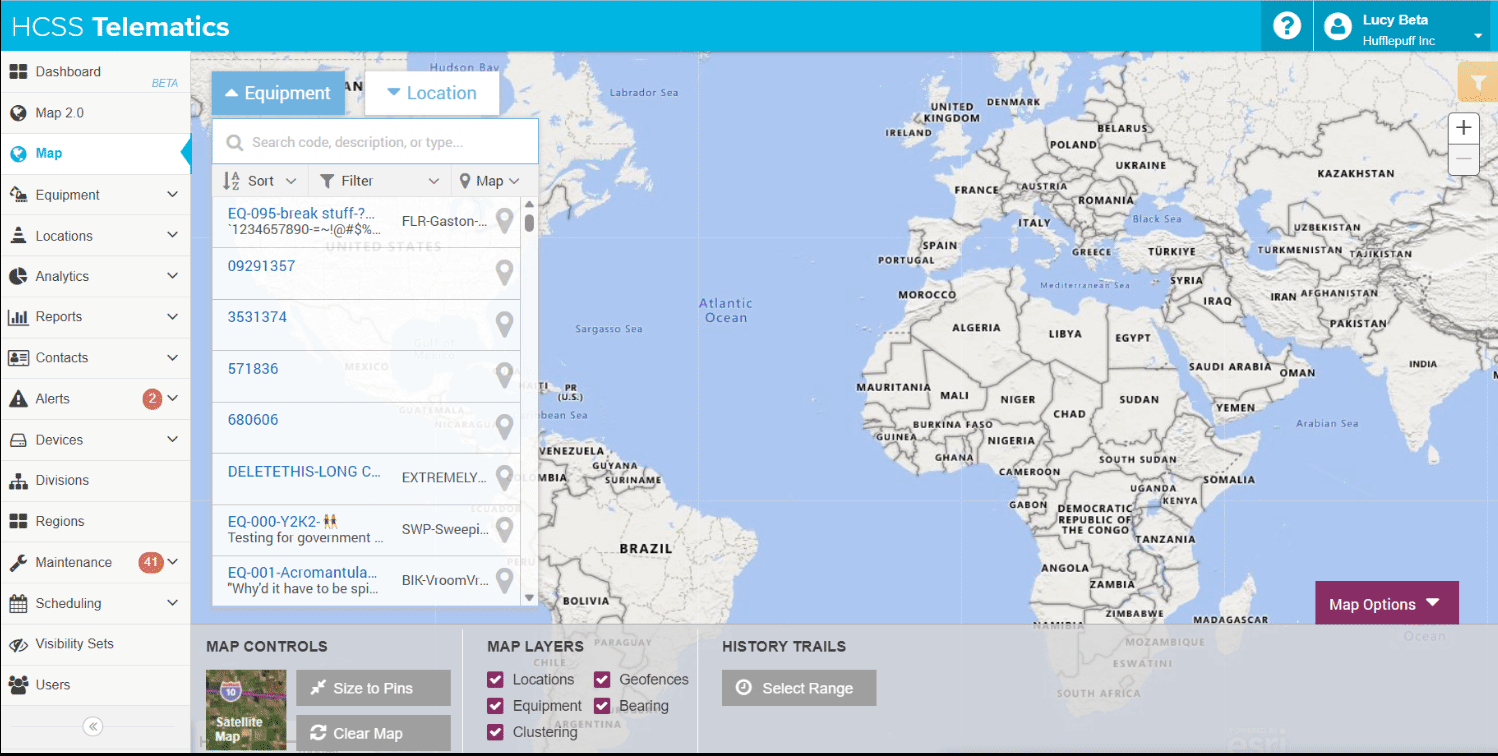This screenshot has width=1498, height=756.
Task: Click the location pin for 09291357
Action: (505, 272)
